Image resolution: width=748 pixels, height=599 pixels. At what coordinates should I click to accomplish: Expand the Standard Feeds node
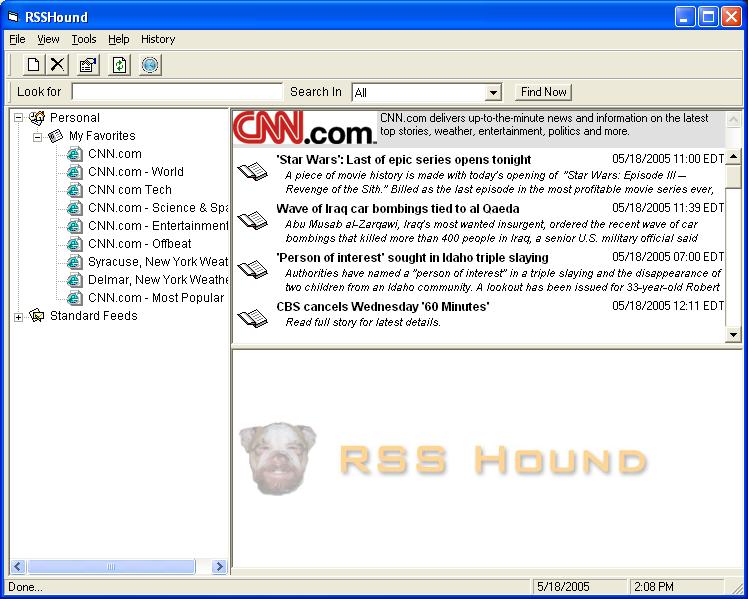18,317
